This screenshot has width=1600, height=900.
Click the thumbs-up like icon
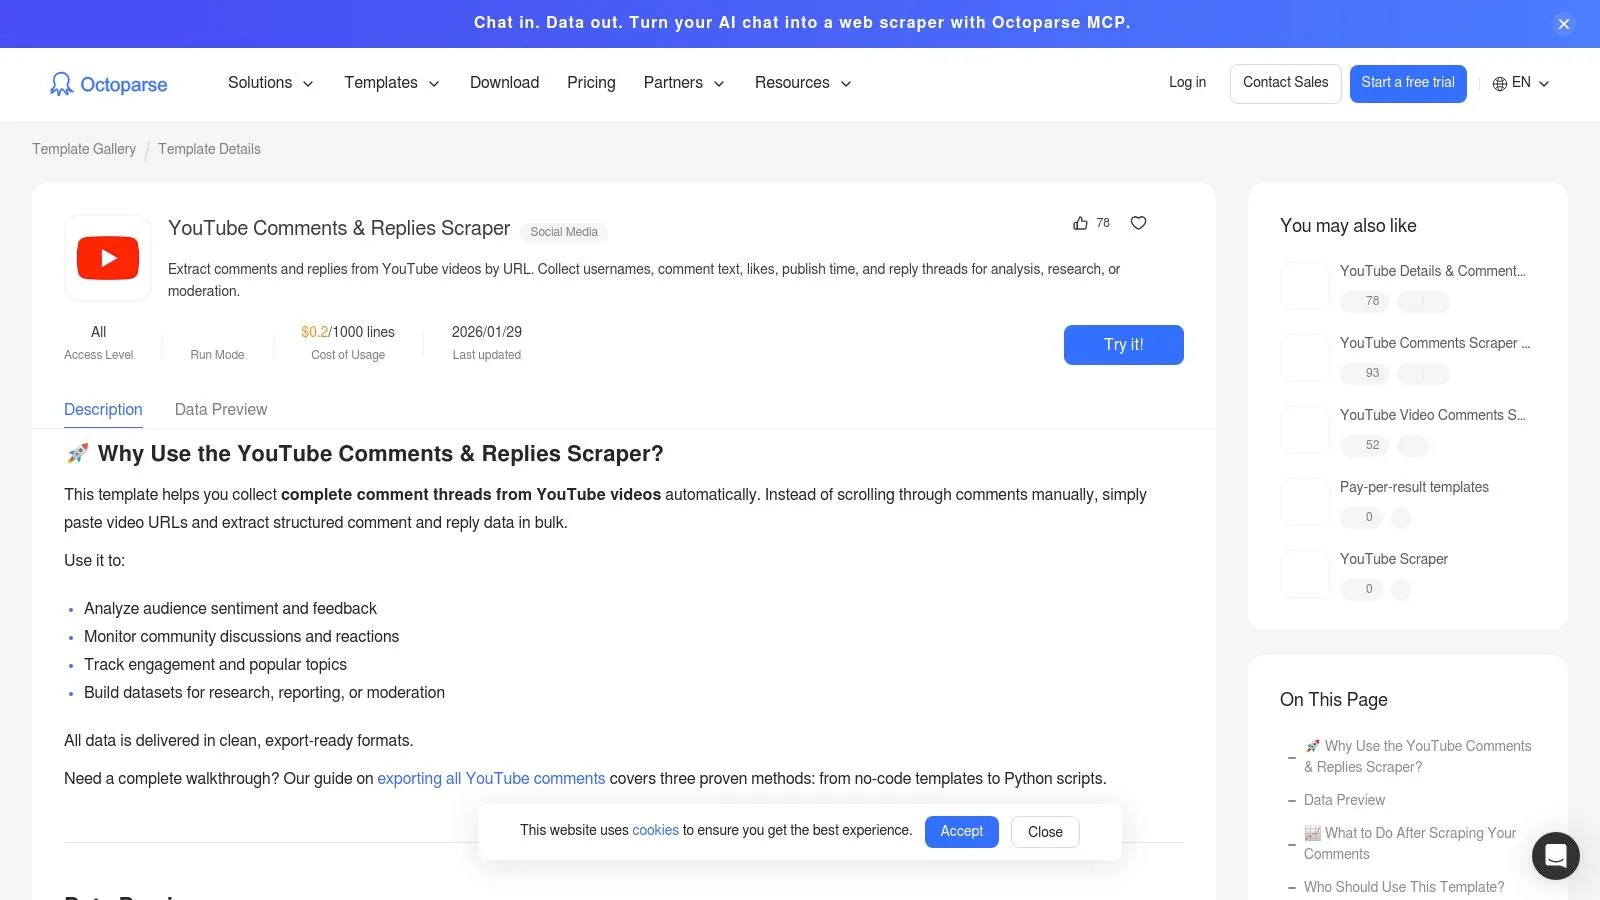coord(1080,223)
